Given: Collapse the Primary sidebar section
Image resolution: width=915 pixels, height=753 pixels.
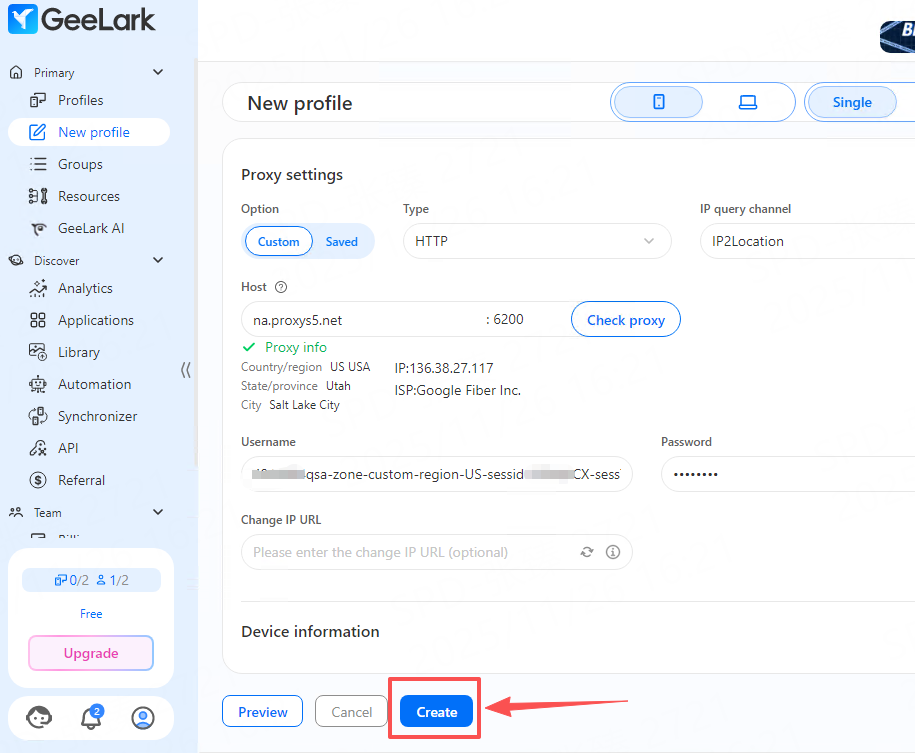Looking at the screenshot, I should [158, 72].
